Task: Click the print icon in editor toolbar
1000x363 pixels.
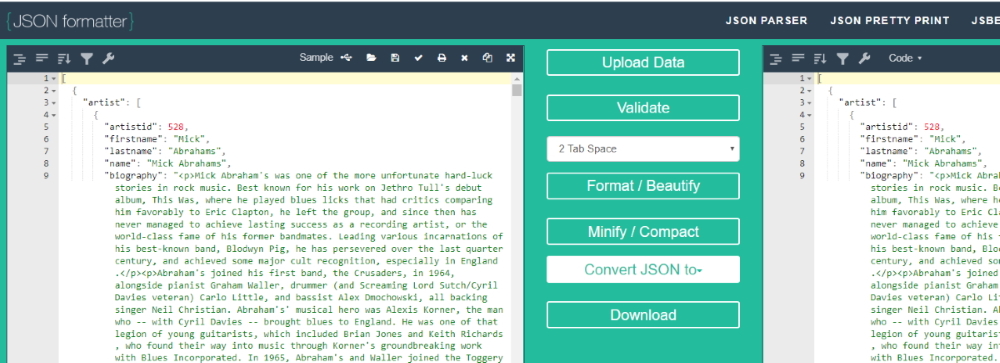Action: pyautogui.click(x=441, y=58)
